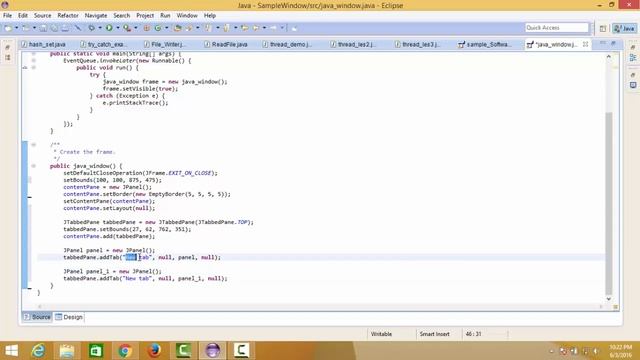
Task: Click the Save toolbar icon
Action: (43, 28)
